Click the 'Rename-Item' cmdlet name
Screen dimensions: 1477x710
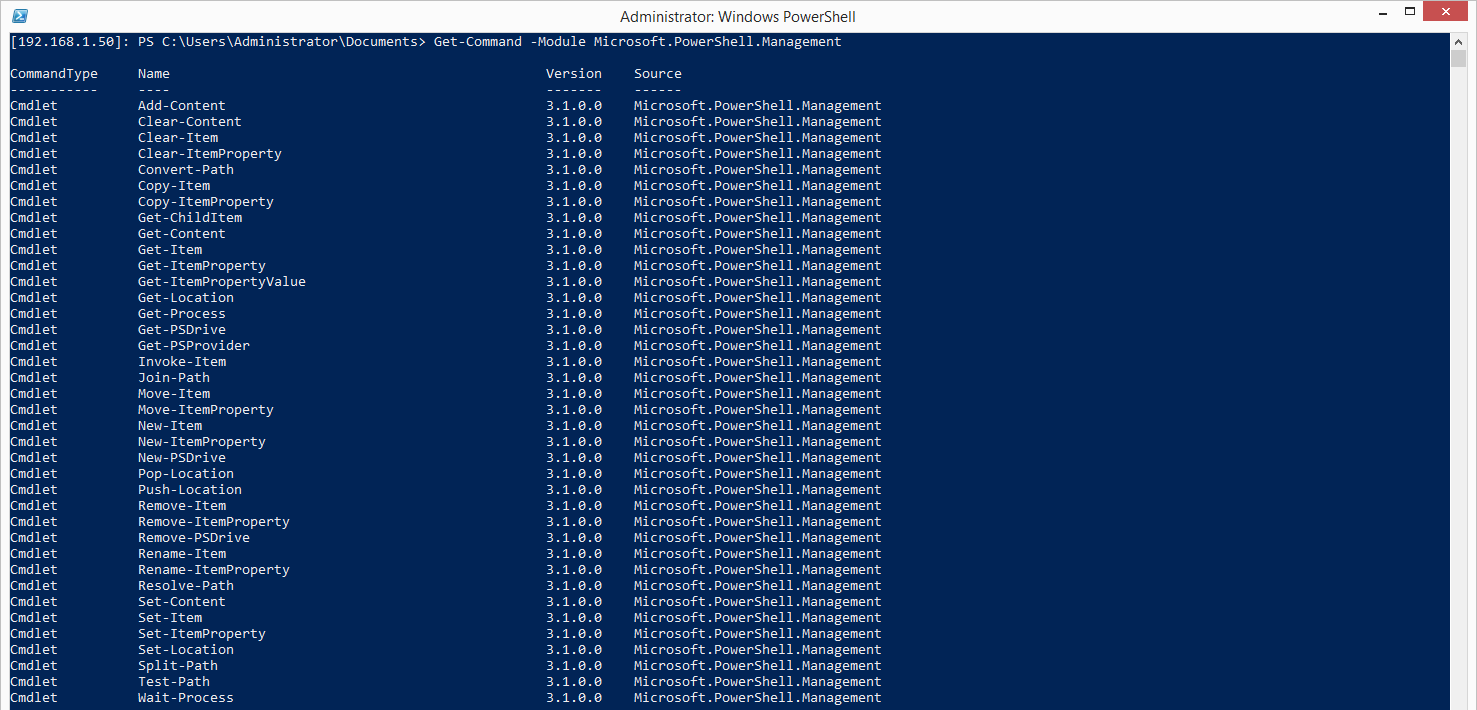(182, 554)
